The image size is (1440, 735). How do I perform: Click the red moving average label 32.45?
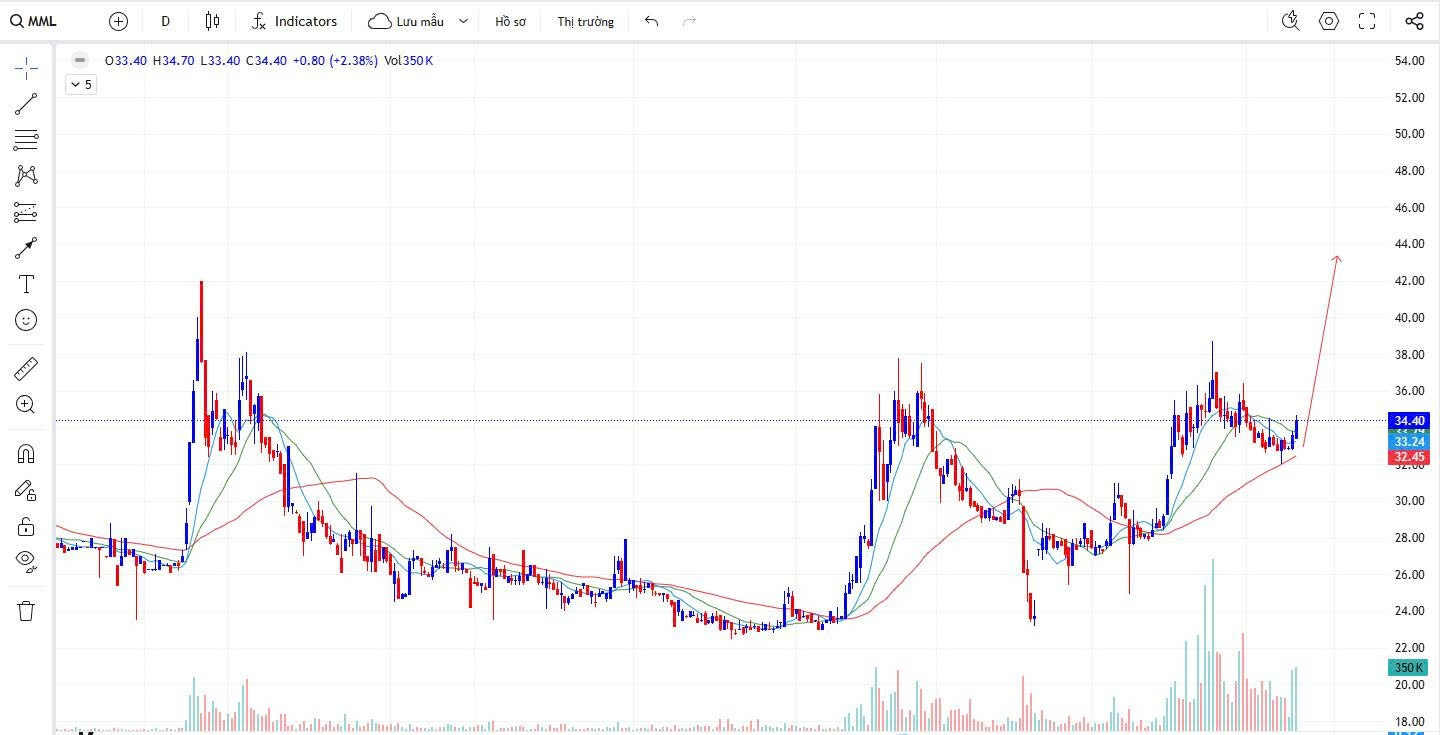(x=1410, y=457)
